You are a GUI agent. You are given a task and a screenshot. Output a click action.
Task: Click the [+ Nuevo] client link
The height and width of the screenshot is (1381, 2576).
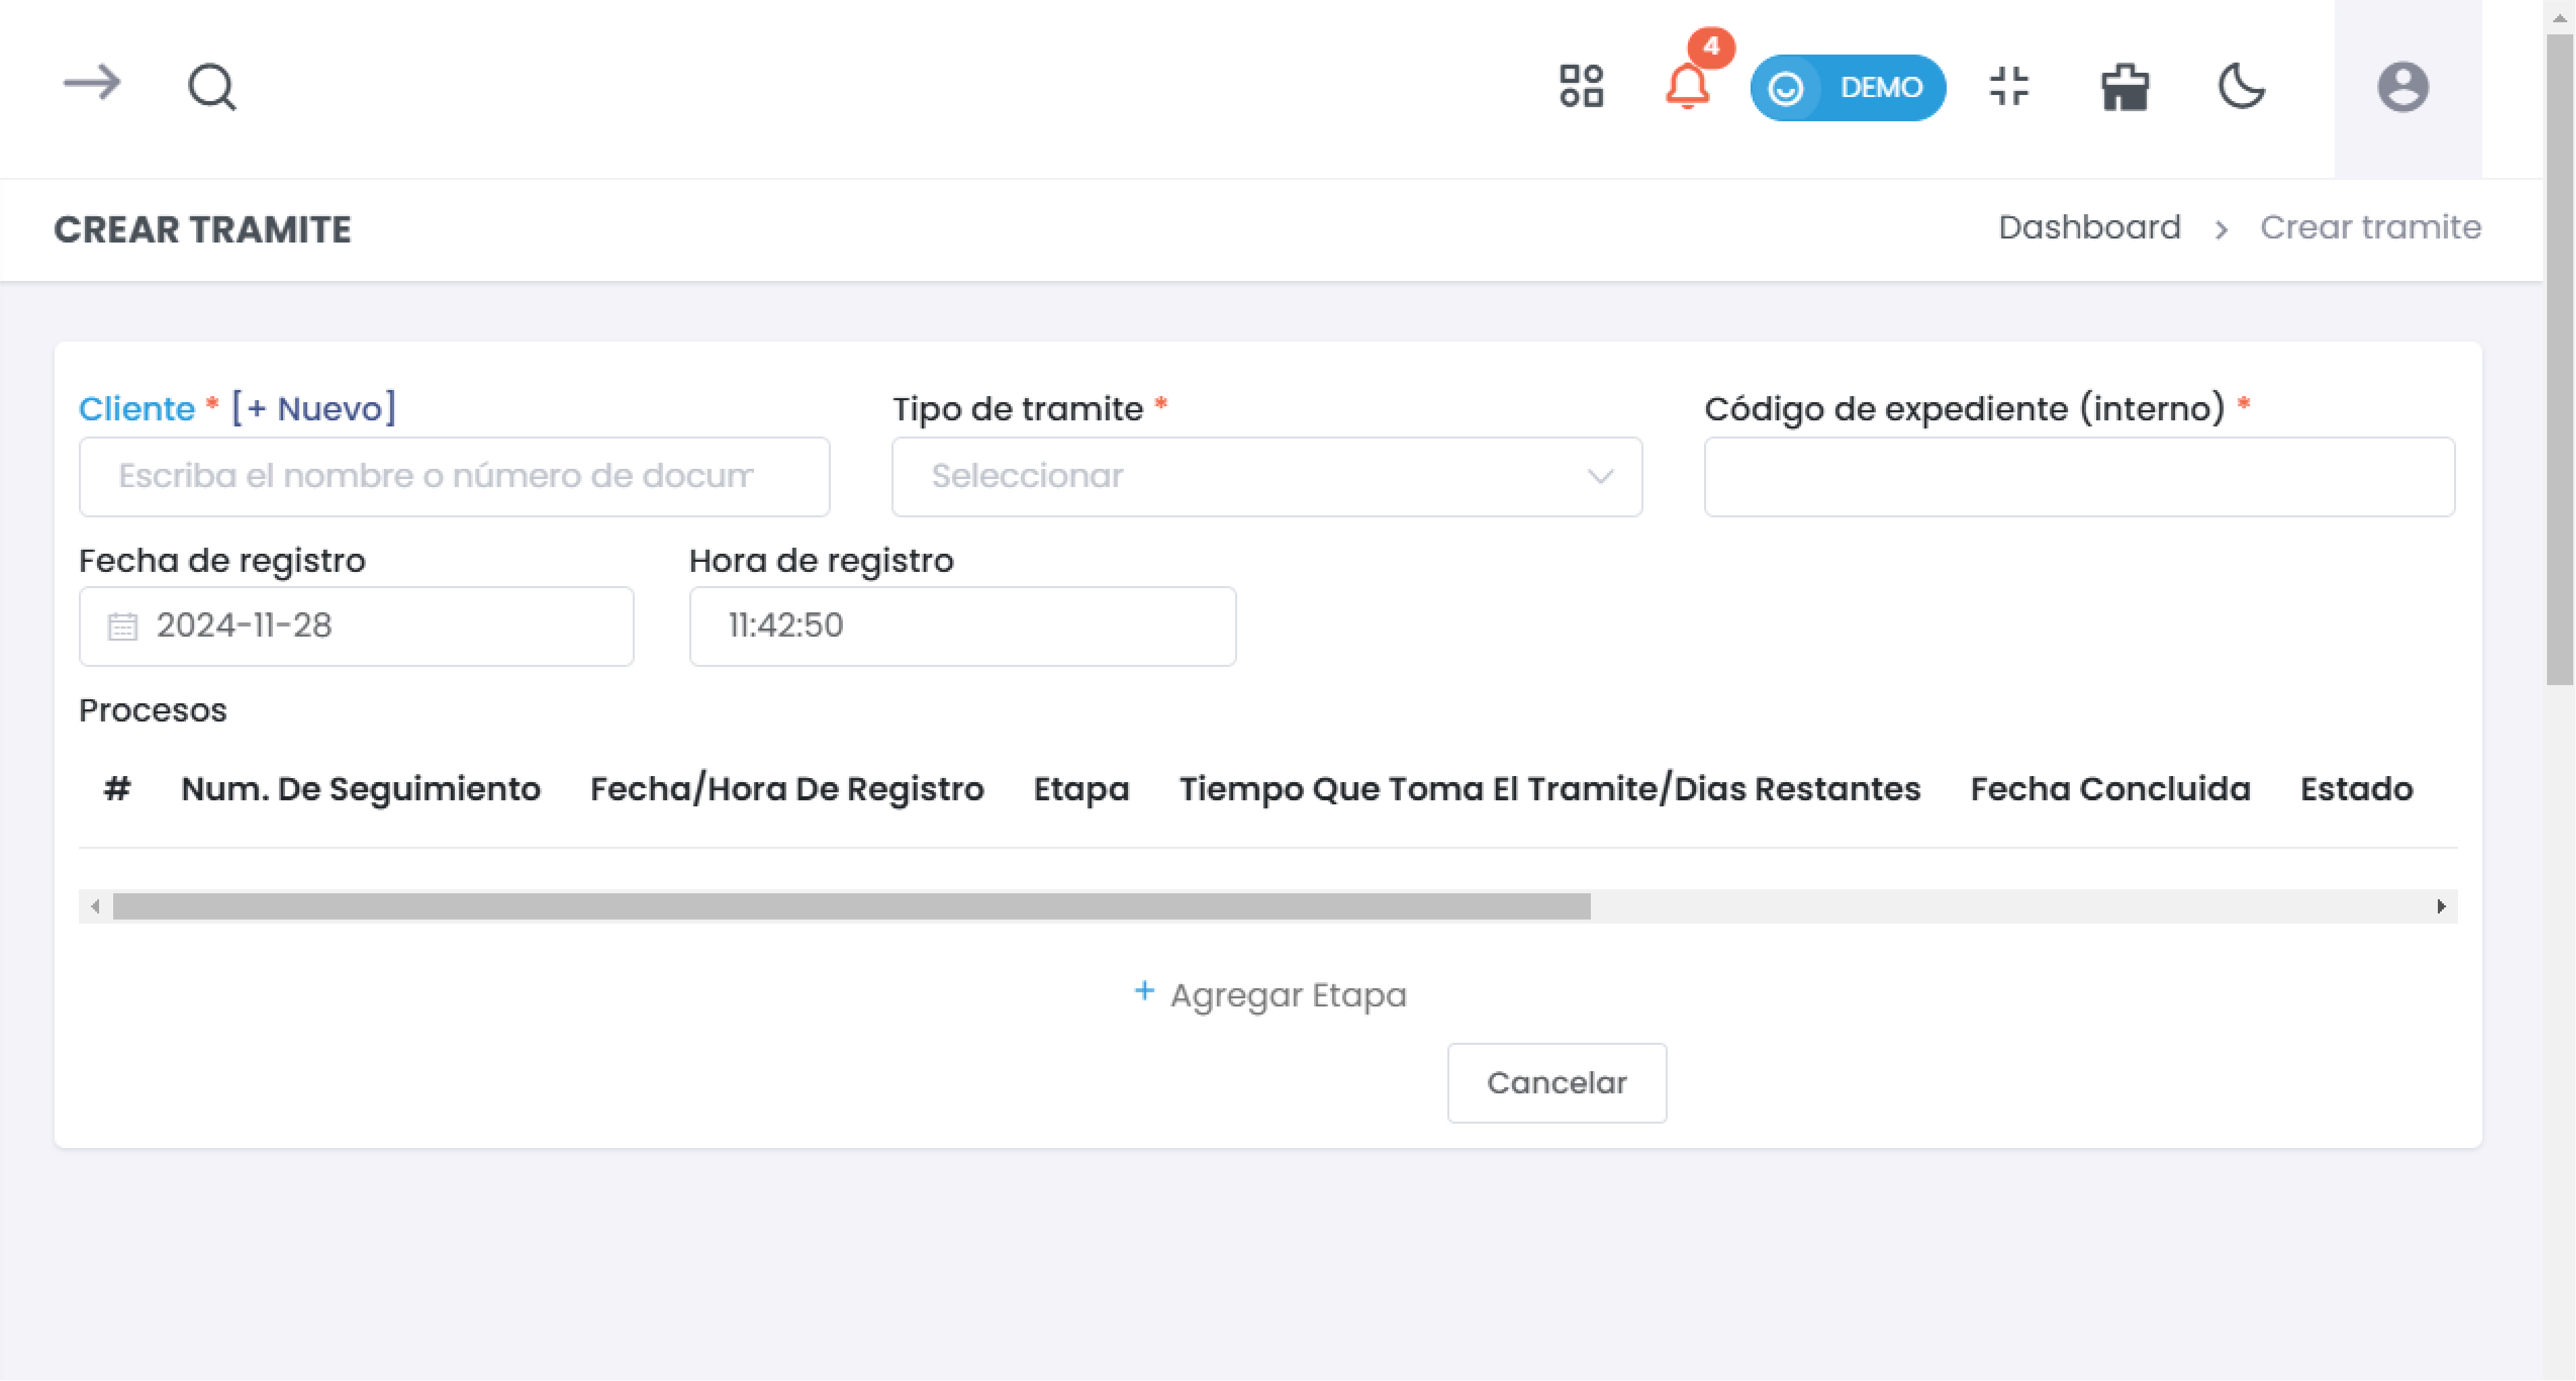click(x=314, y=408)
